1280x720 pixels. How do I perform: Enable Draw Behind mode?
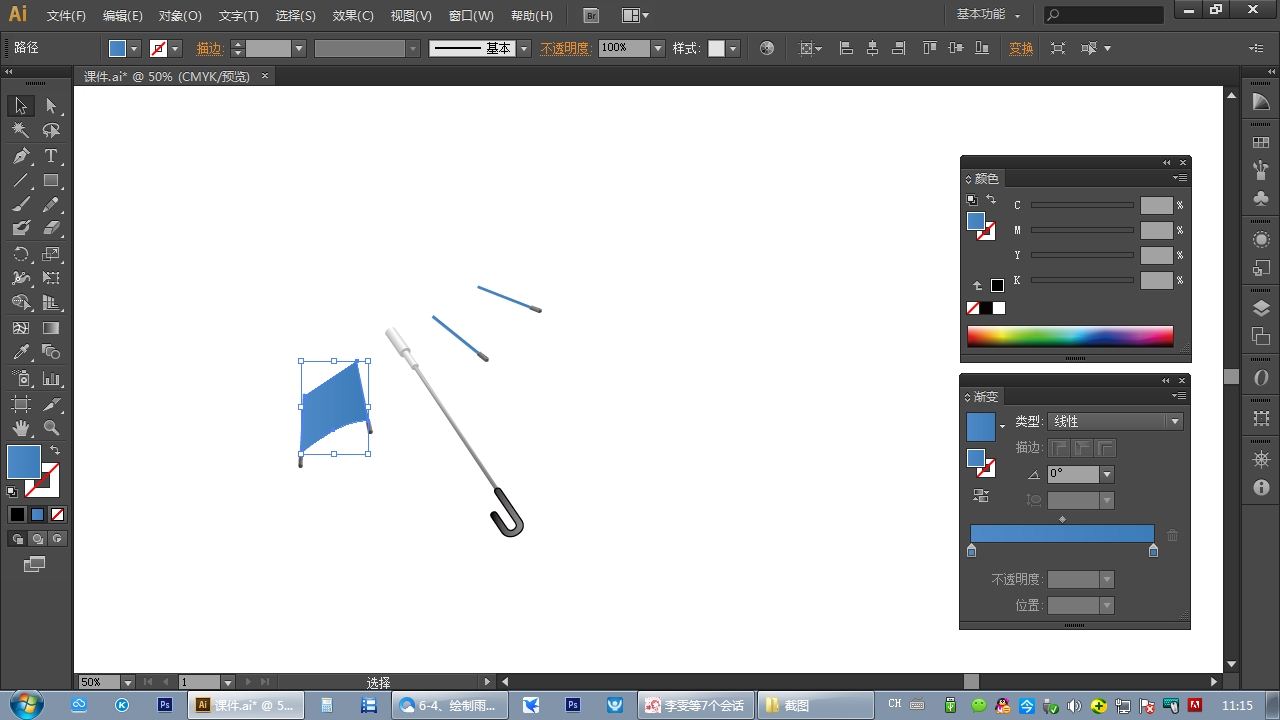(x=37, y=539)
